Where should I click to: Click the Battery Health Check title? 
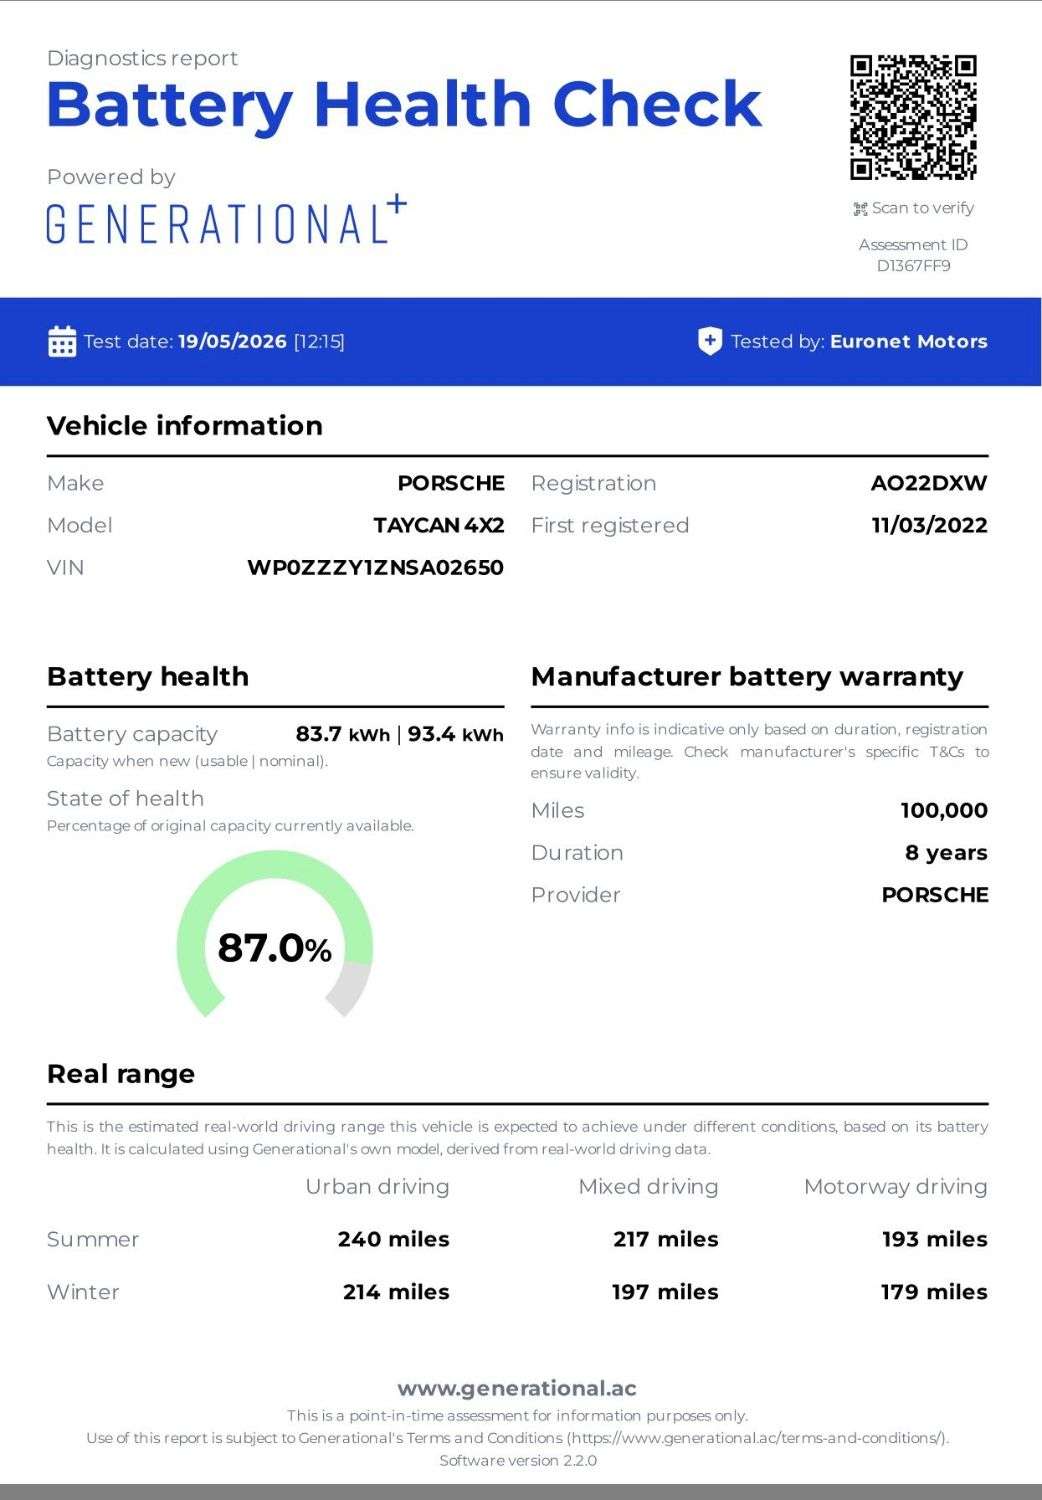[x=404, y=104]
